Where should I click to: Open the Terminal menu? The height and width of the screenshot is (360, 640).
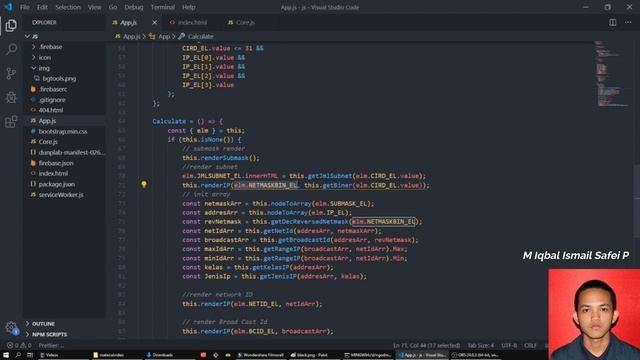tap(162, 7)
